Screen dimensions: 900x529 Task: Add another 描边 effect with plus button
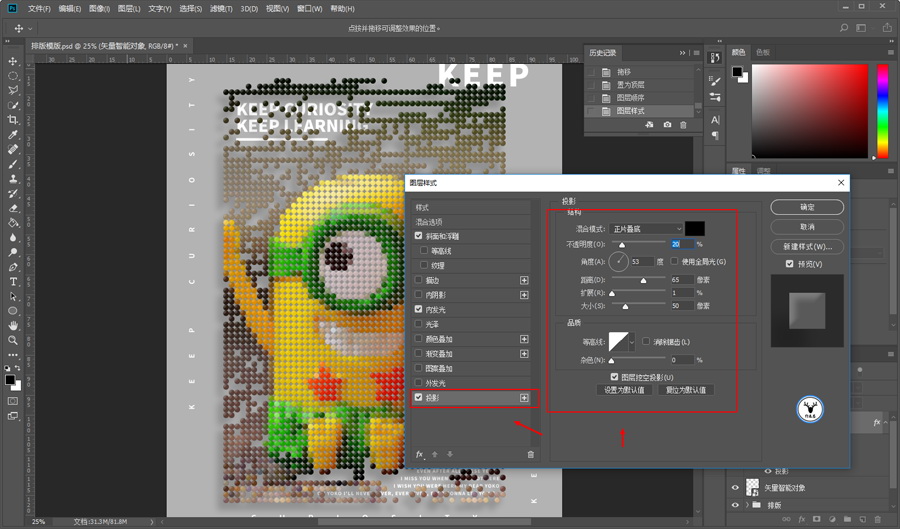524,280
